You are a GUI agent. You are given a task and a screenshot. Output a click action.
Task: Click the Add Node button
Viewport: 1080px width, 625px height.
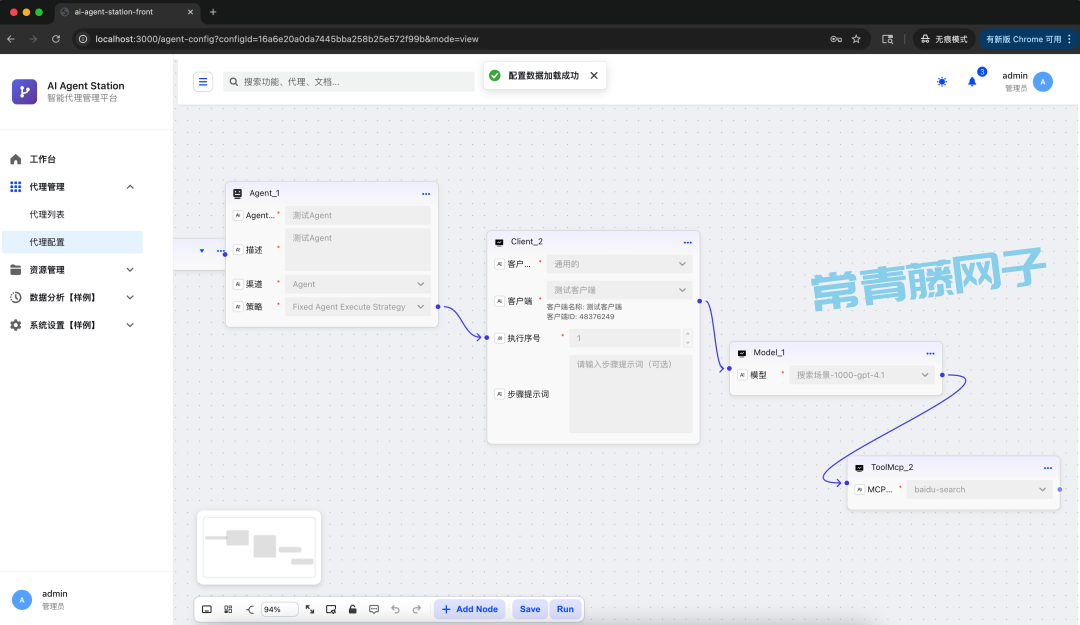click(x=469, y=609)
